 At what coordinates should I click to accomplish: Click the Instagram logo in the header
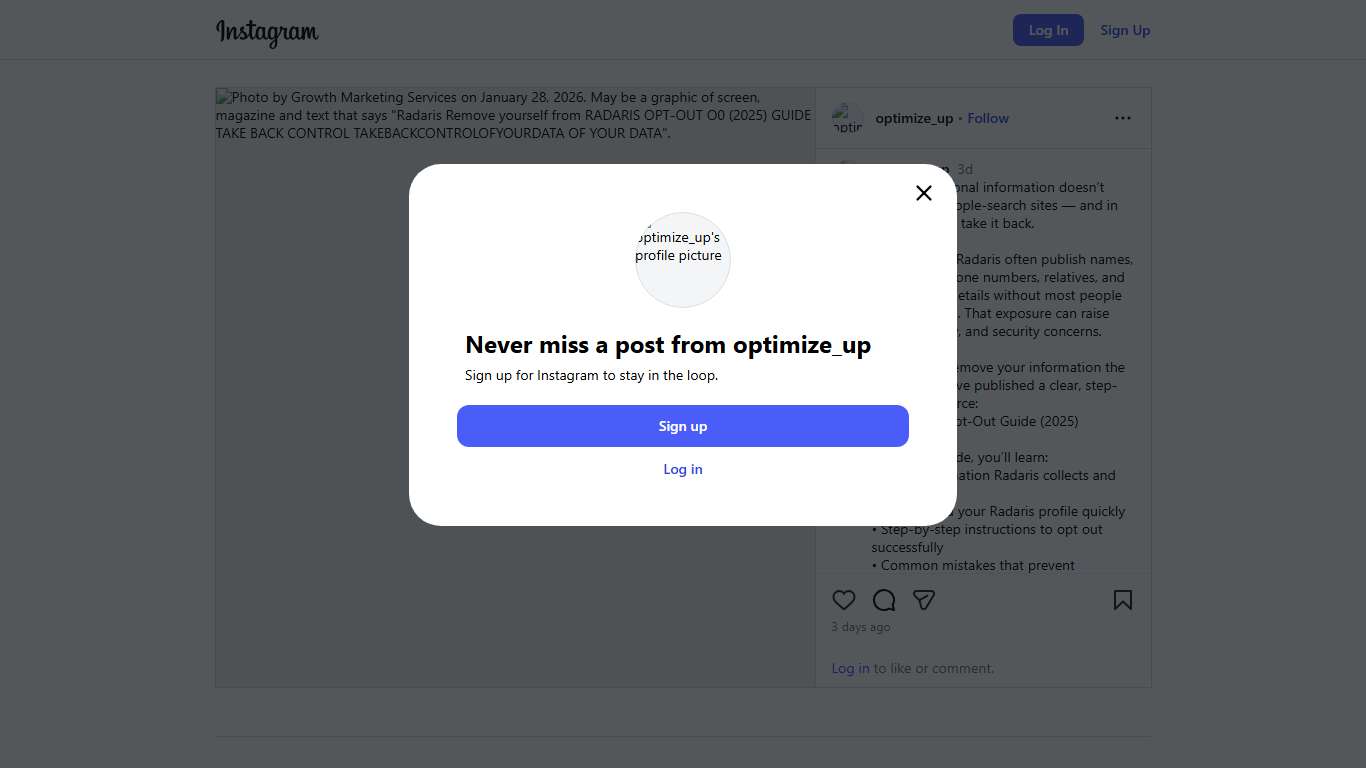[x=267, y=31]
